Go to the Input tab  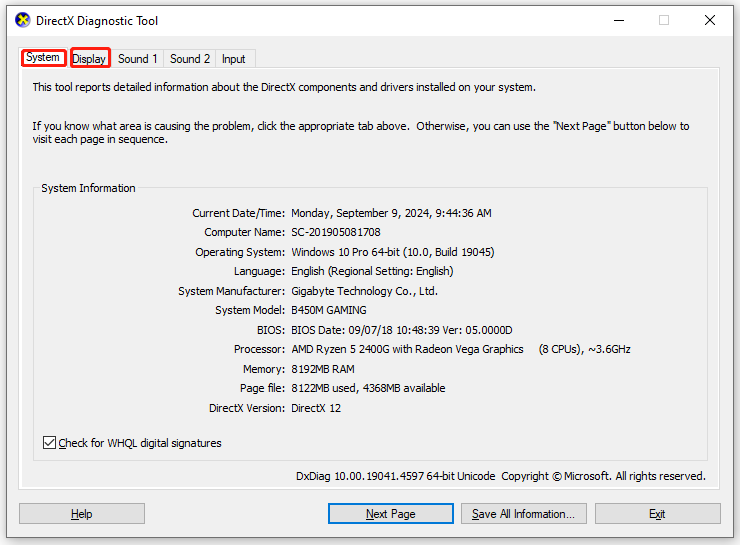point(234,59)
